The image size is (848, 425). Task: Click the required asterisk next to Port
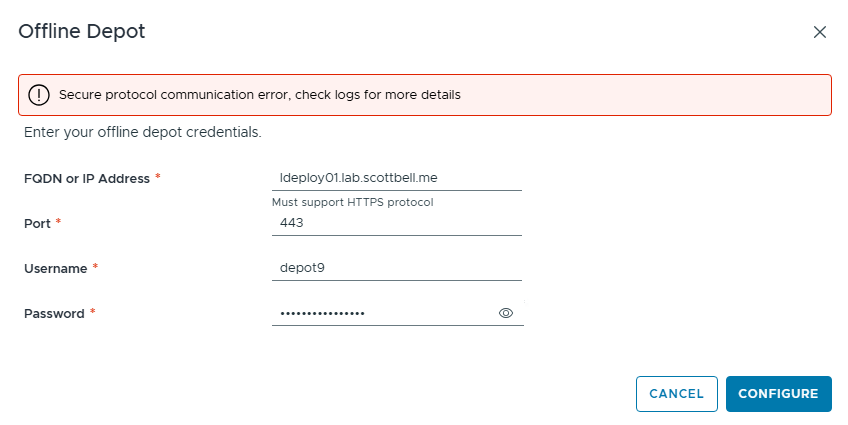pos(58,223)
